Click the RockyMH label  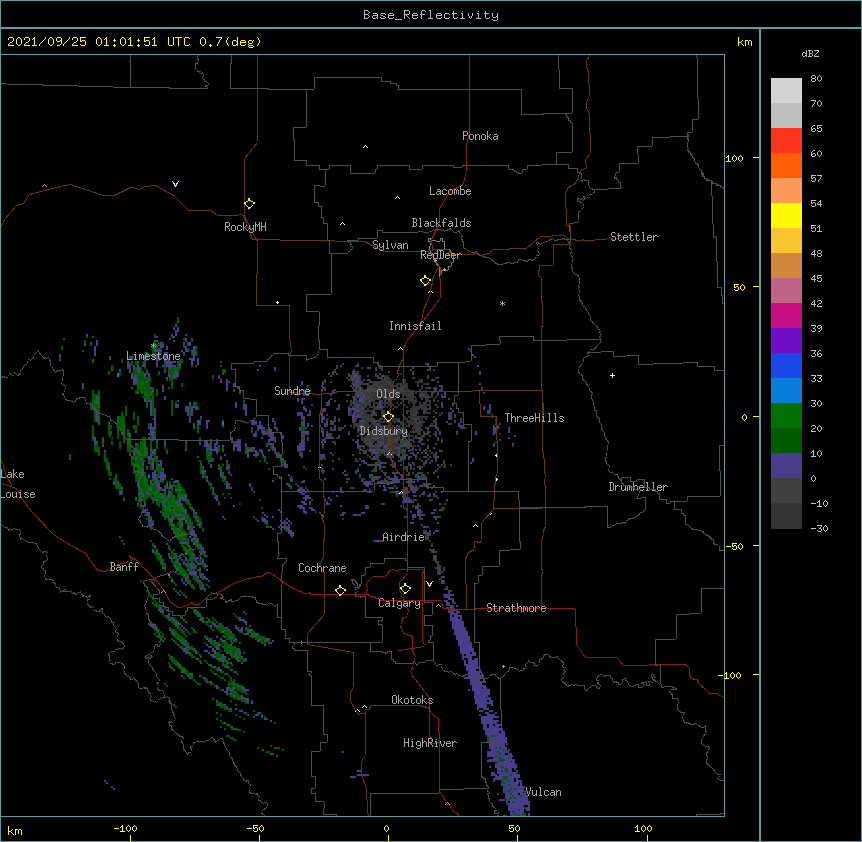(x=245, y=227)
